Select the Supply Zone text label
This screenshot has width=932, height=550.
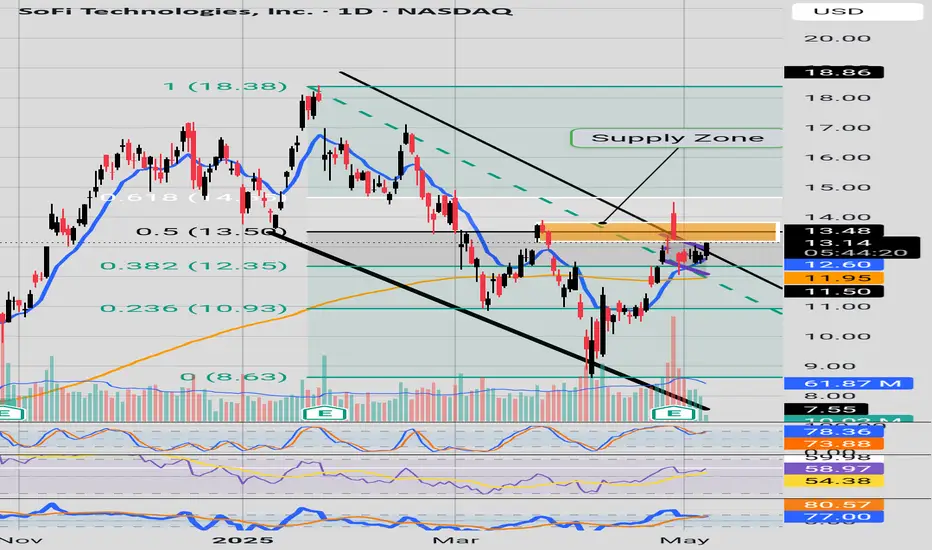pos(677,138)
